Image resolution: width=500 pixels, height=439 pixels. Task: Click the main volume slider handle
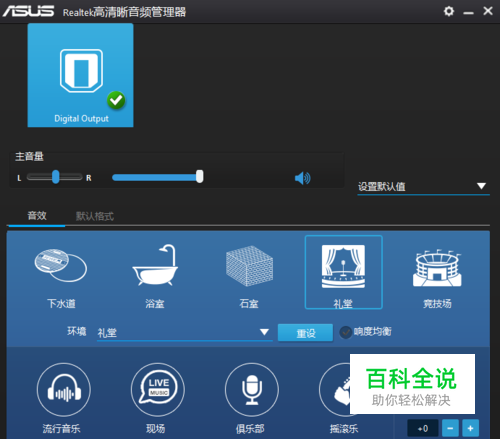click(199, 176)
